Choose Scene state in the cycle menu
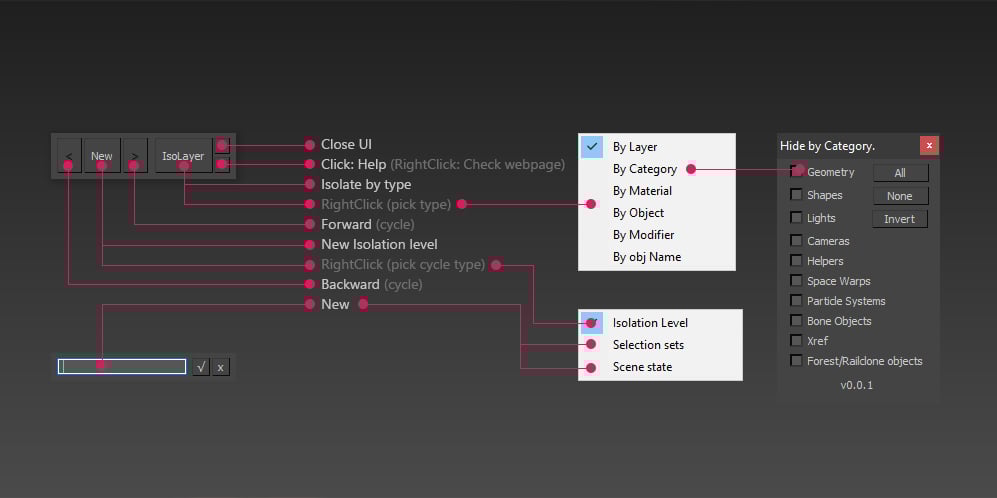997x498 pixels. (x=660, y=367)
